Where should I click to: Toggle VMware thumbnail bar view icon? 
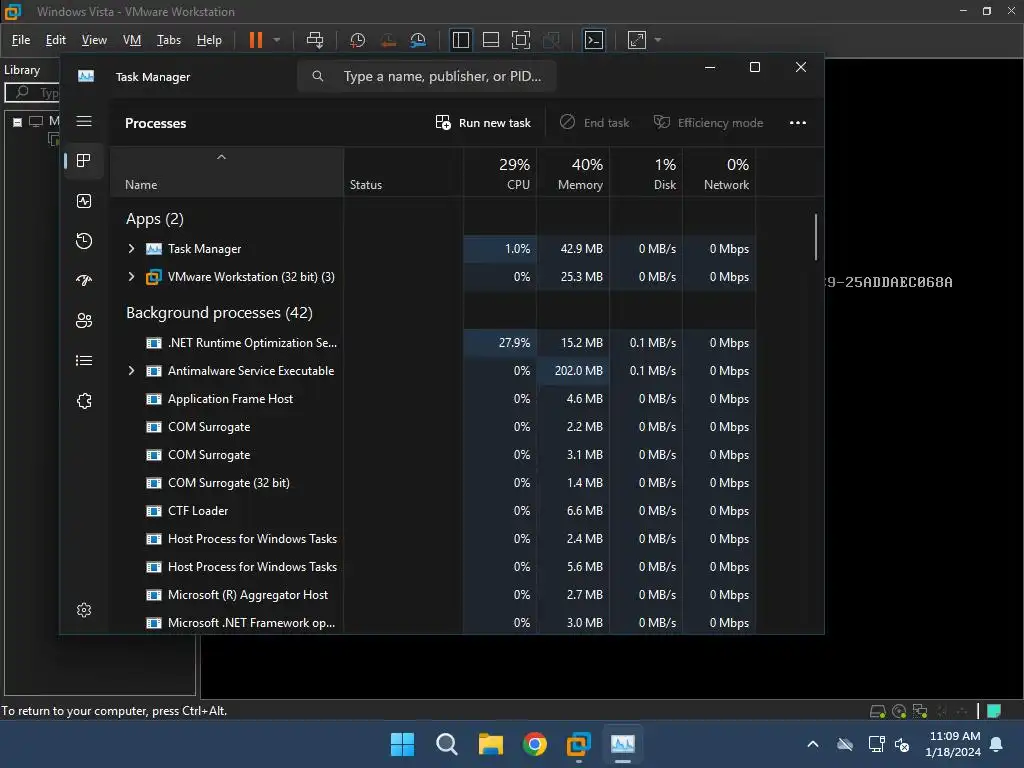(x=490, y=40)
